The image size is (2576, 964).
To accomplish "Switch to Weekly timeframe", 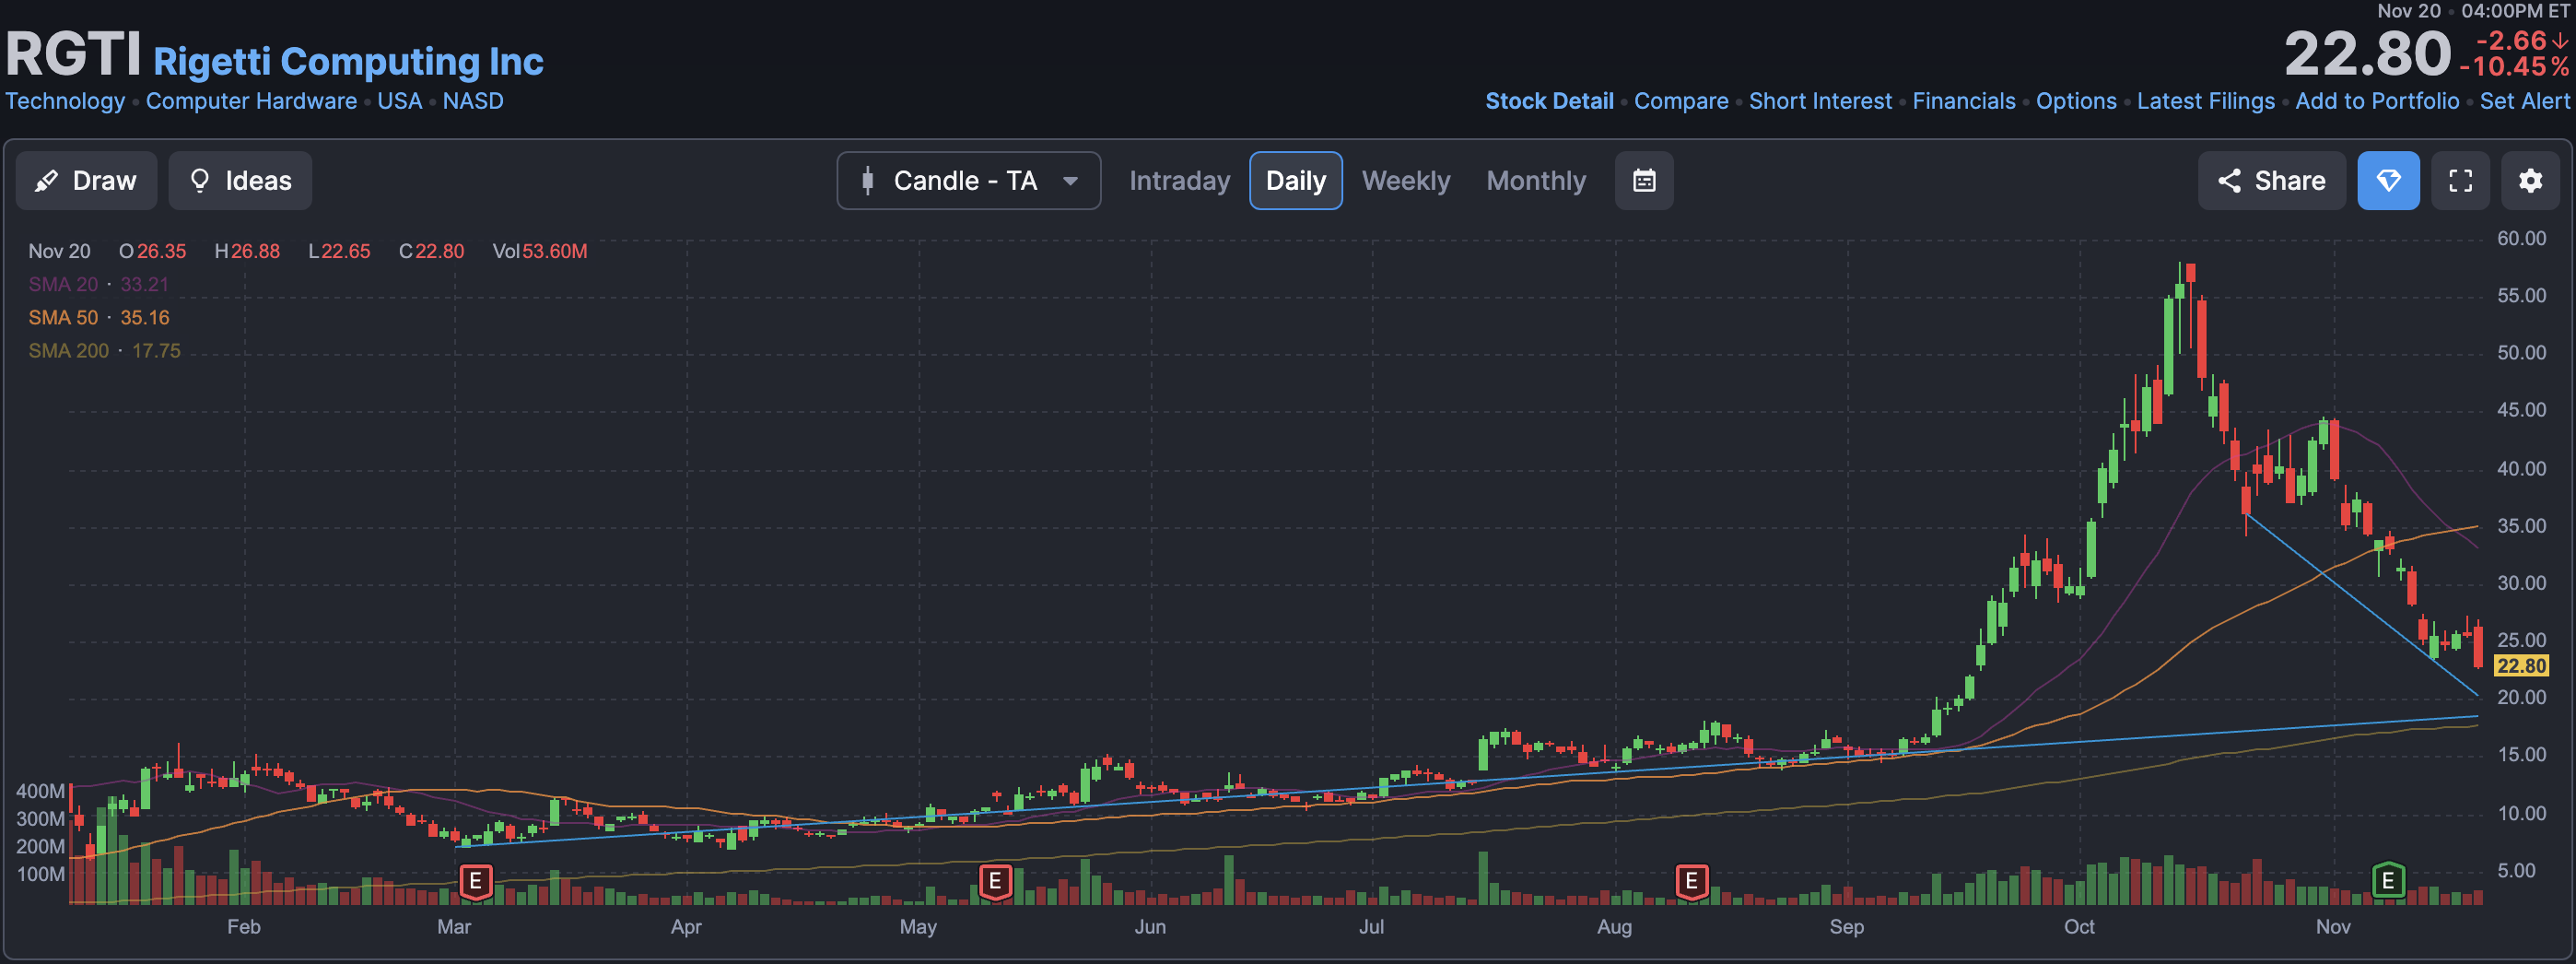I will pos(1405,181).
